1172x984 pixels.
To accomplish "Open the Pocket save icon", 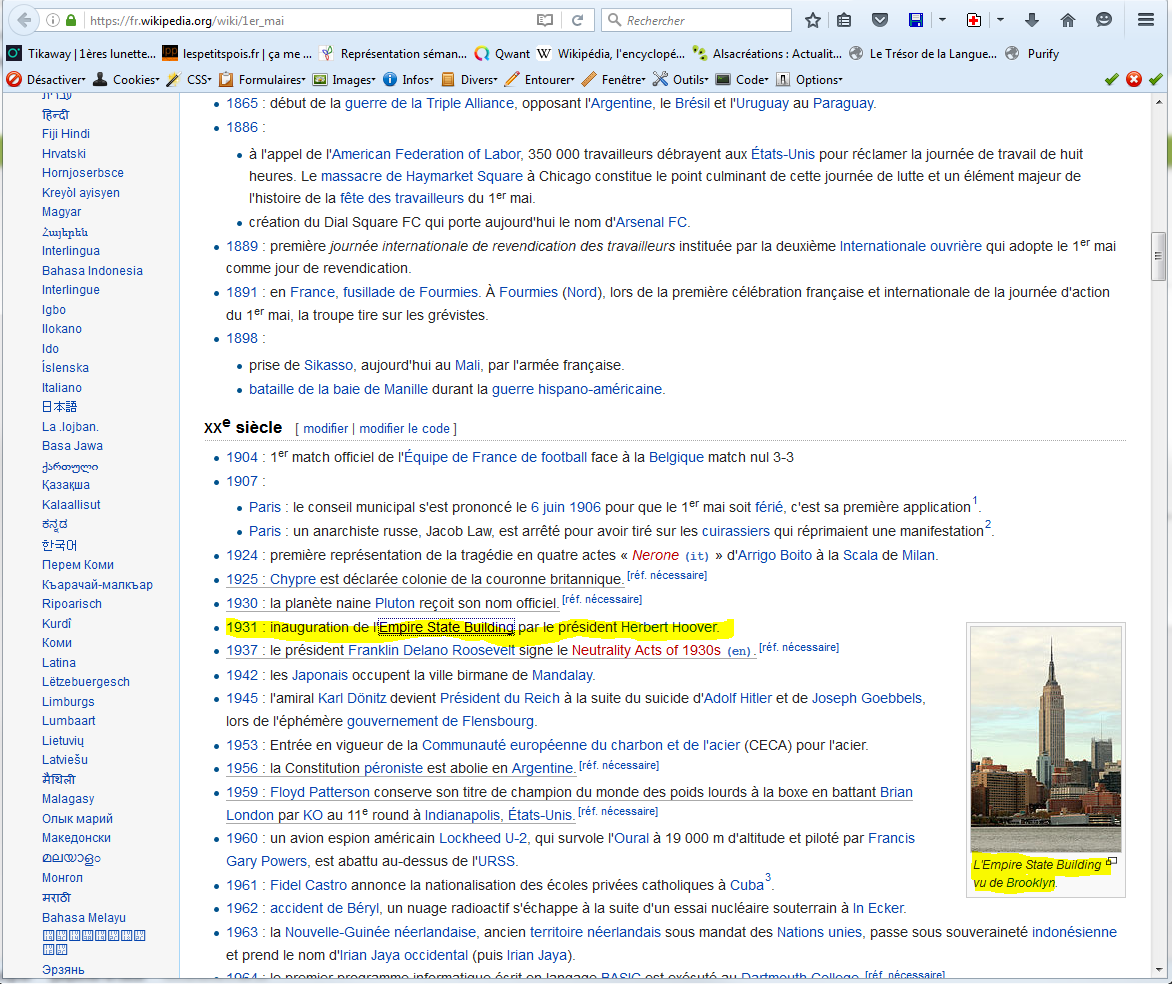I will click(879, 20).
